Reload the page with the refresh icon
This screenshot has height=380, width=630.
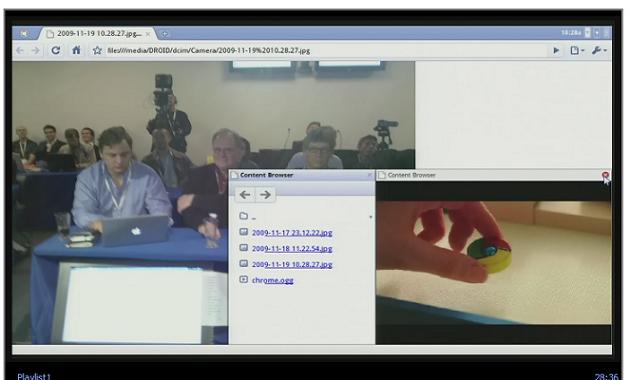[x=56, y=50]
